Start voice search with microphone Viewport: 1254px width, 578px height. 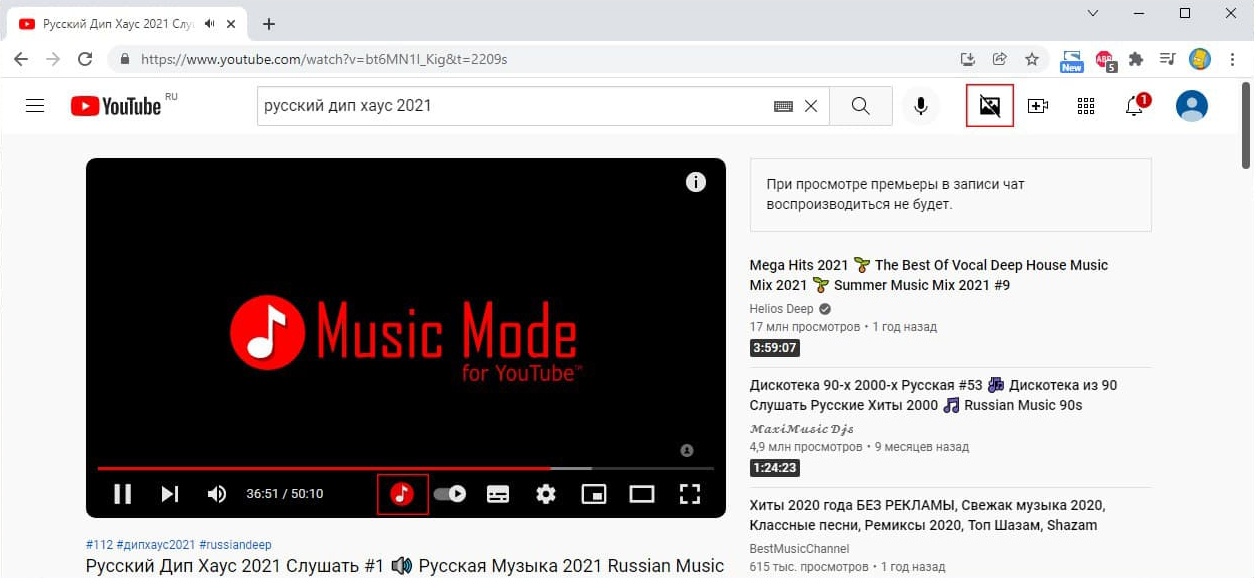pos(920,106)
